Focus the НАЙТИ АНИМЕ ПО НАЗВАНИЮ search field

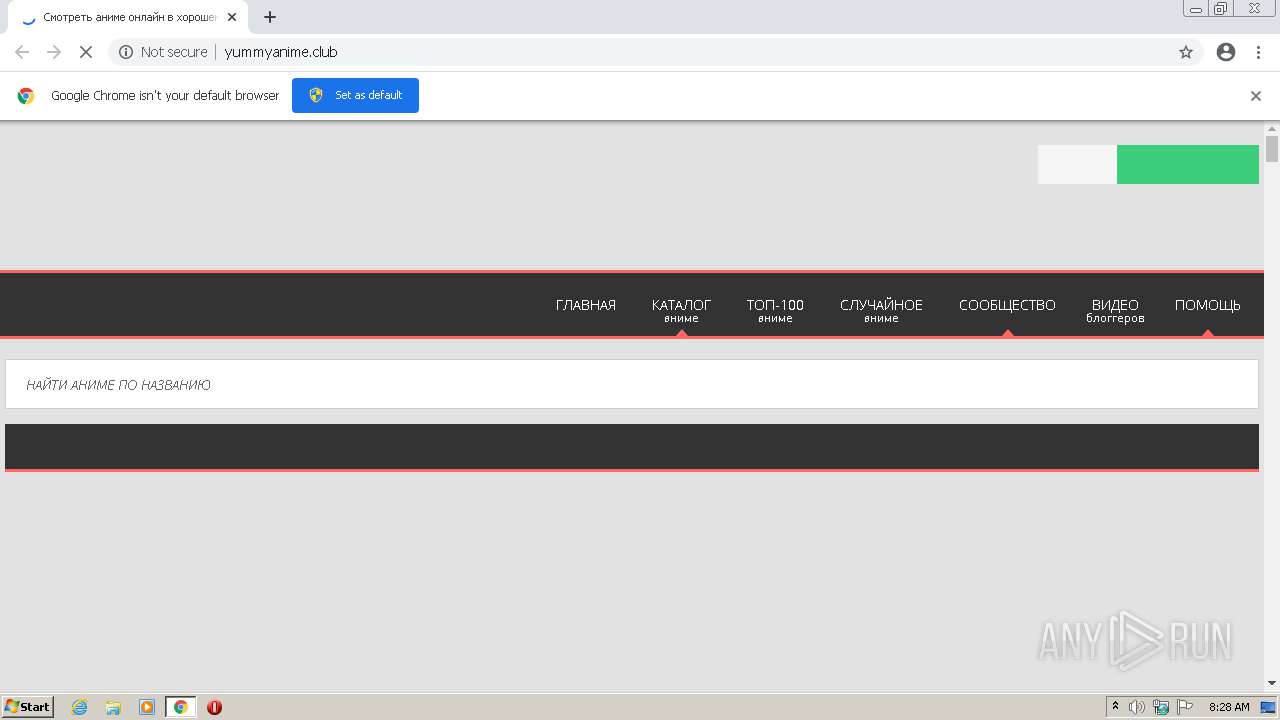[632, 384]
